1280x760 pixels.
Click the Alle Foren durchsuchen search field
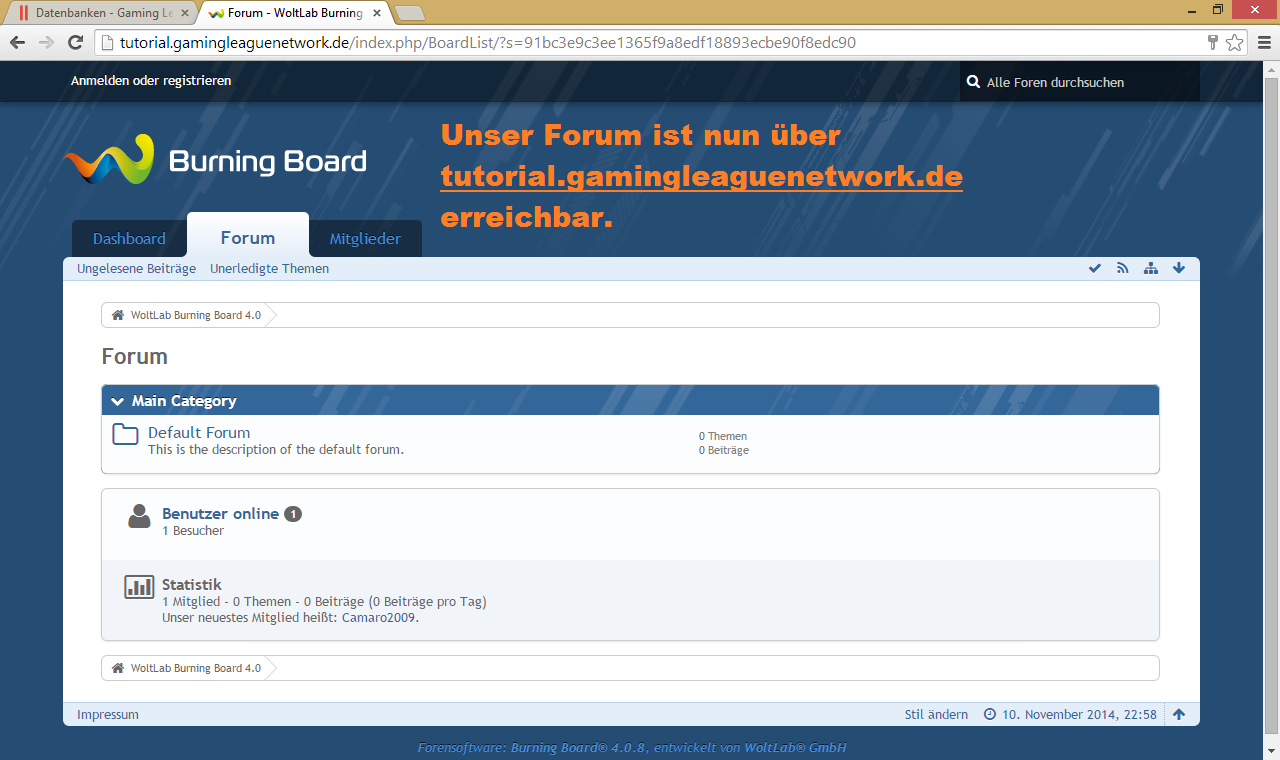[x=1085, y=82]
